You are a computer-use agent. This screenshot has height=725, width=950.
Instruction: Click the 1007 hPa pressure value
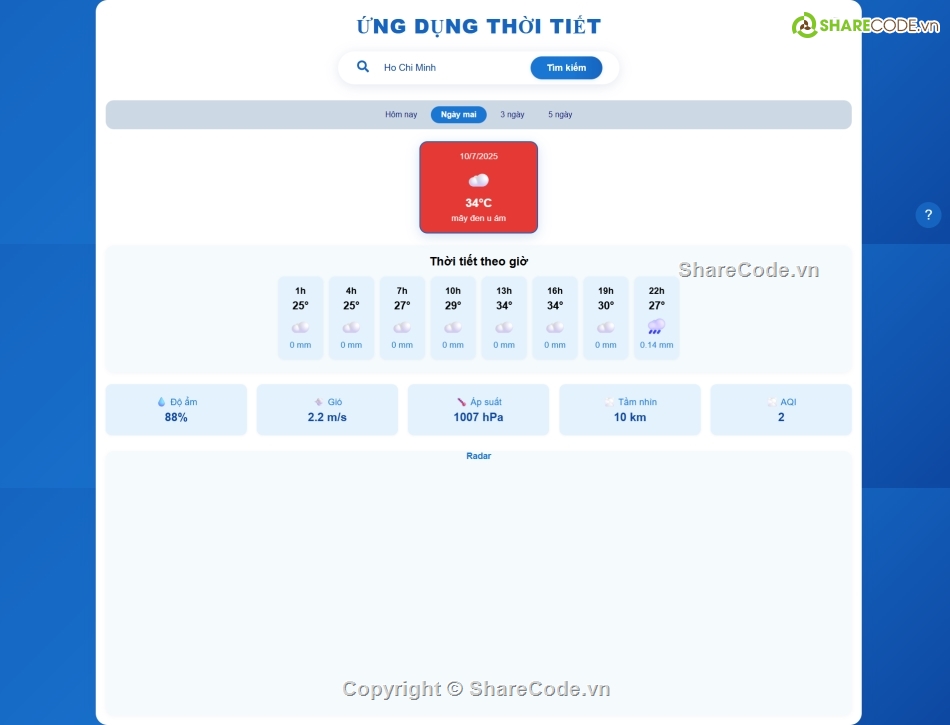479,417
